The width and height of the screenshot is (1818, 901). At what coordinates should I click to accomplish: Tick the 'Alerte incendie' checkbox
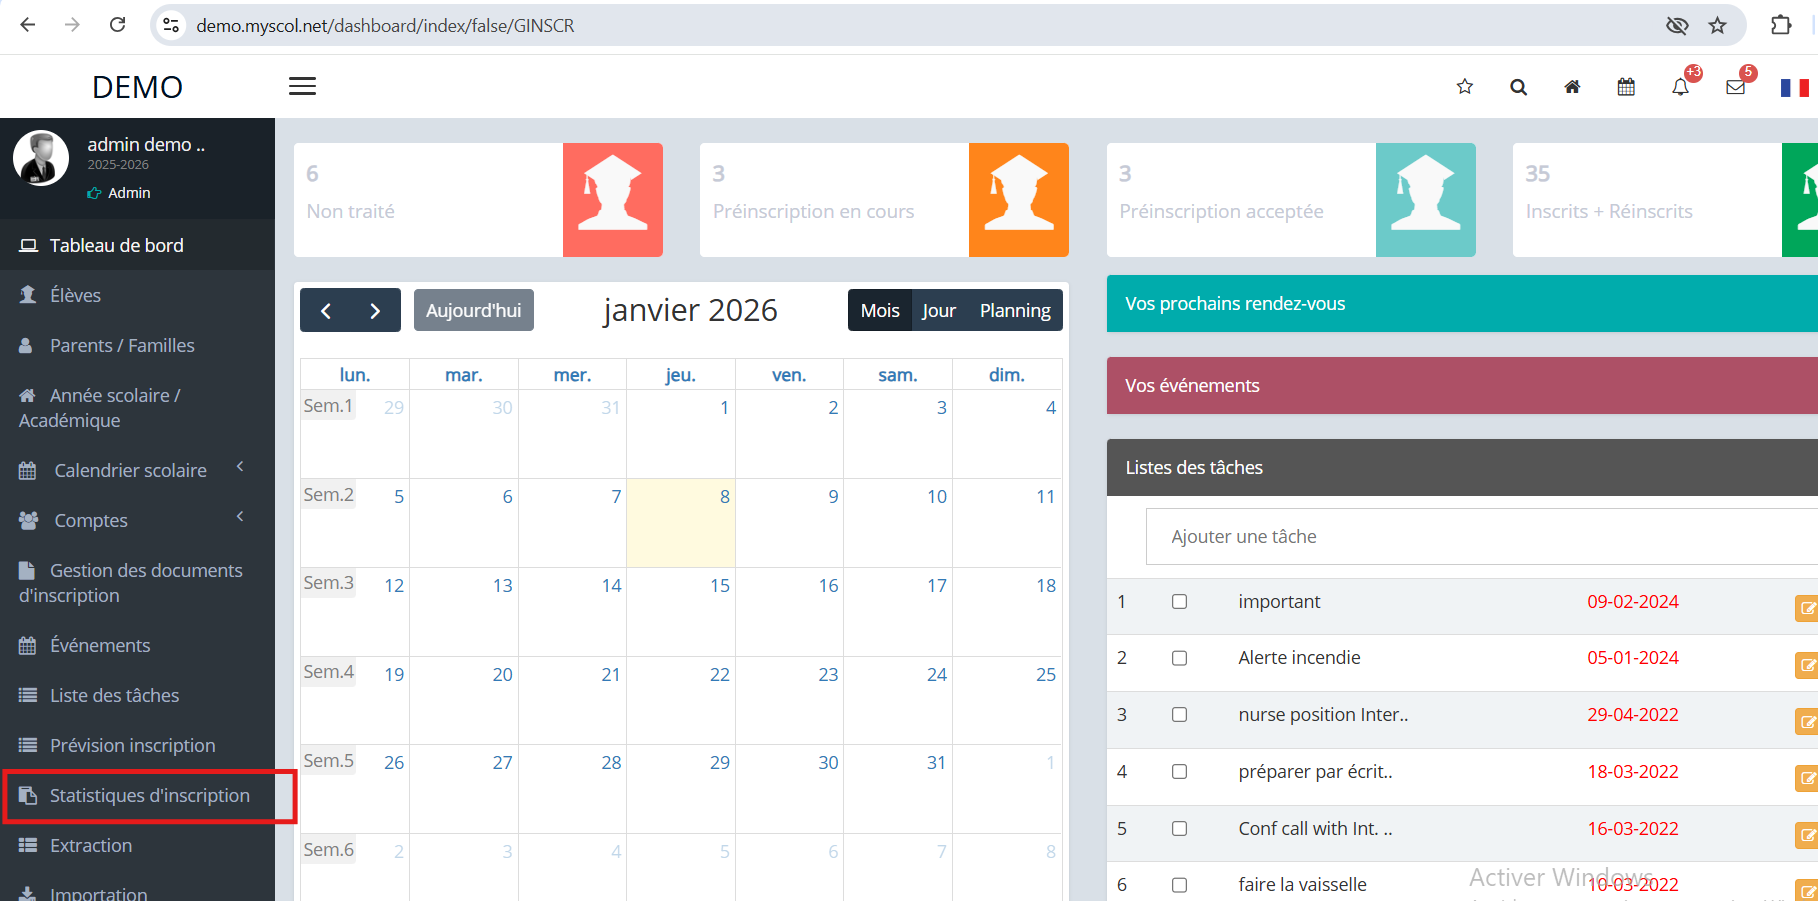pos(1180,658)
